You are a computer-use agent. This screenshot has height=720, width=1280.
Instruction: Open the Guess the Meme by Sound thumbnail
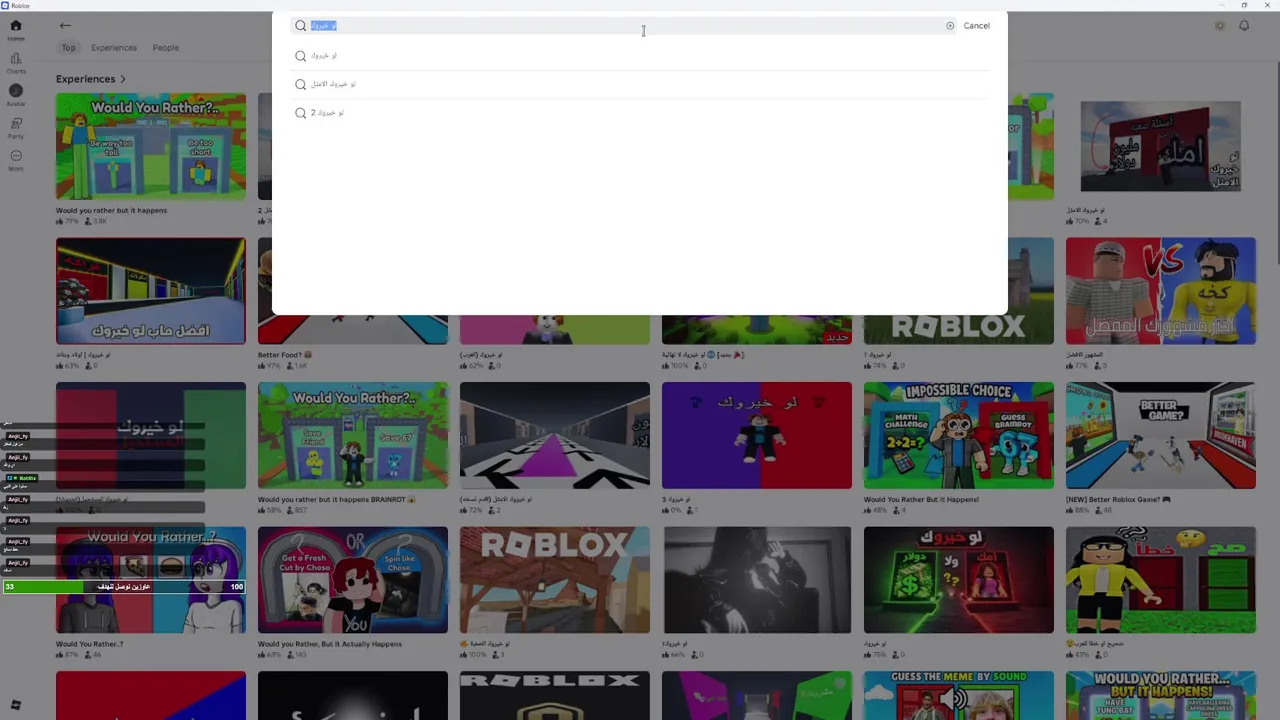coord(959,695)
